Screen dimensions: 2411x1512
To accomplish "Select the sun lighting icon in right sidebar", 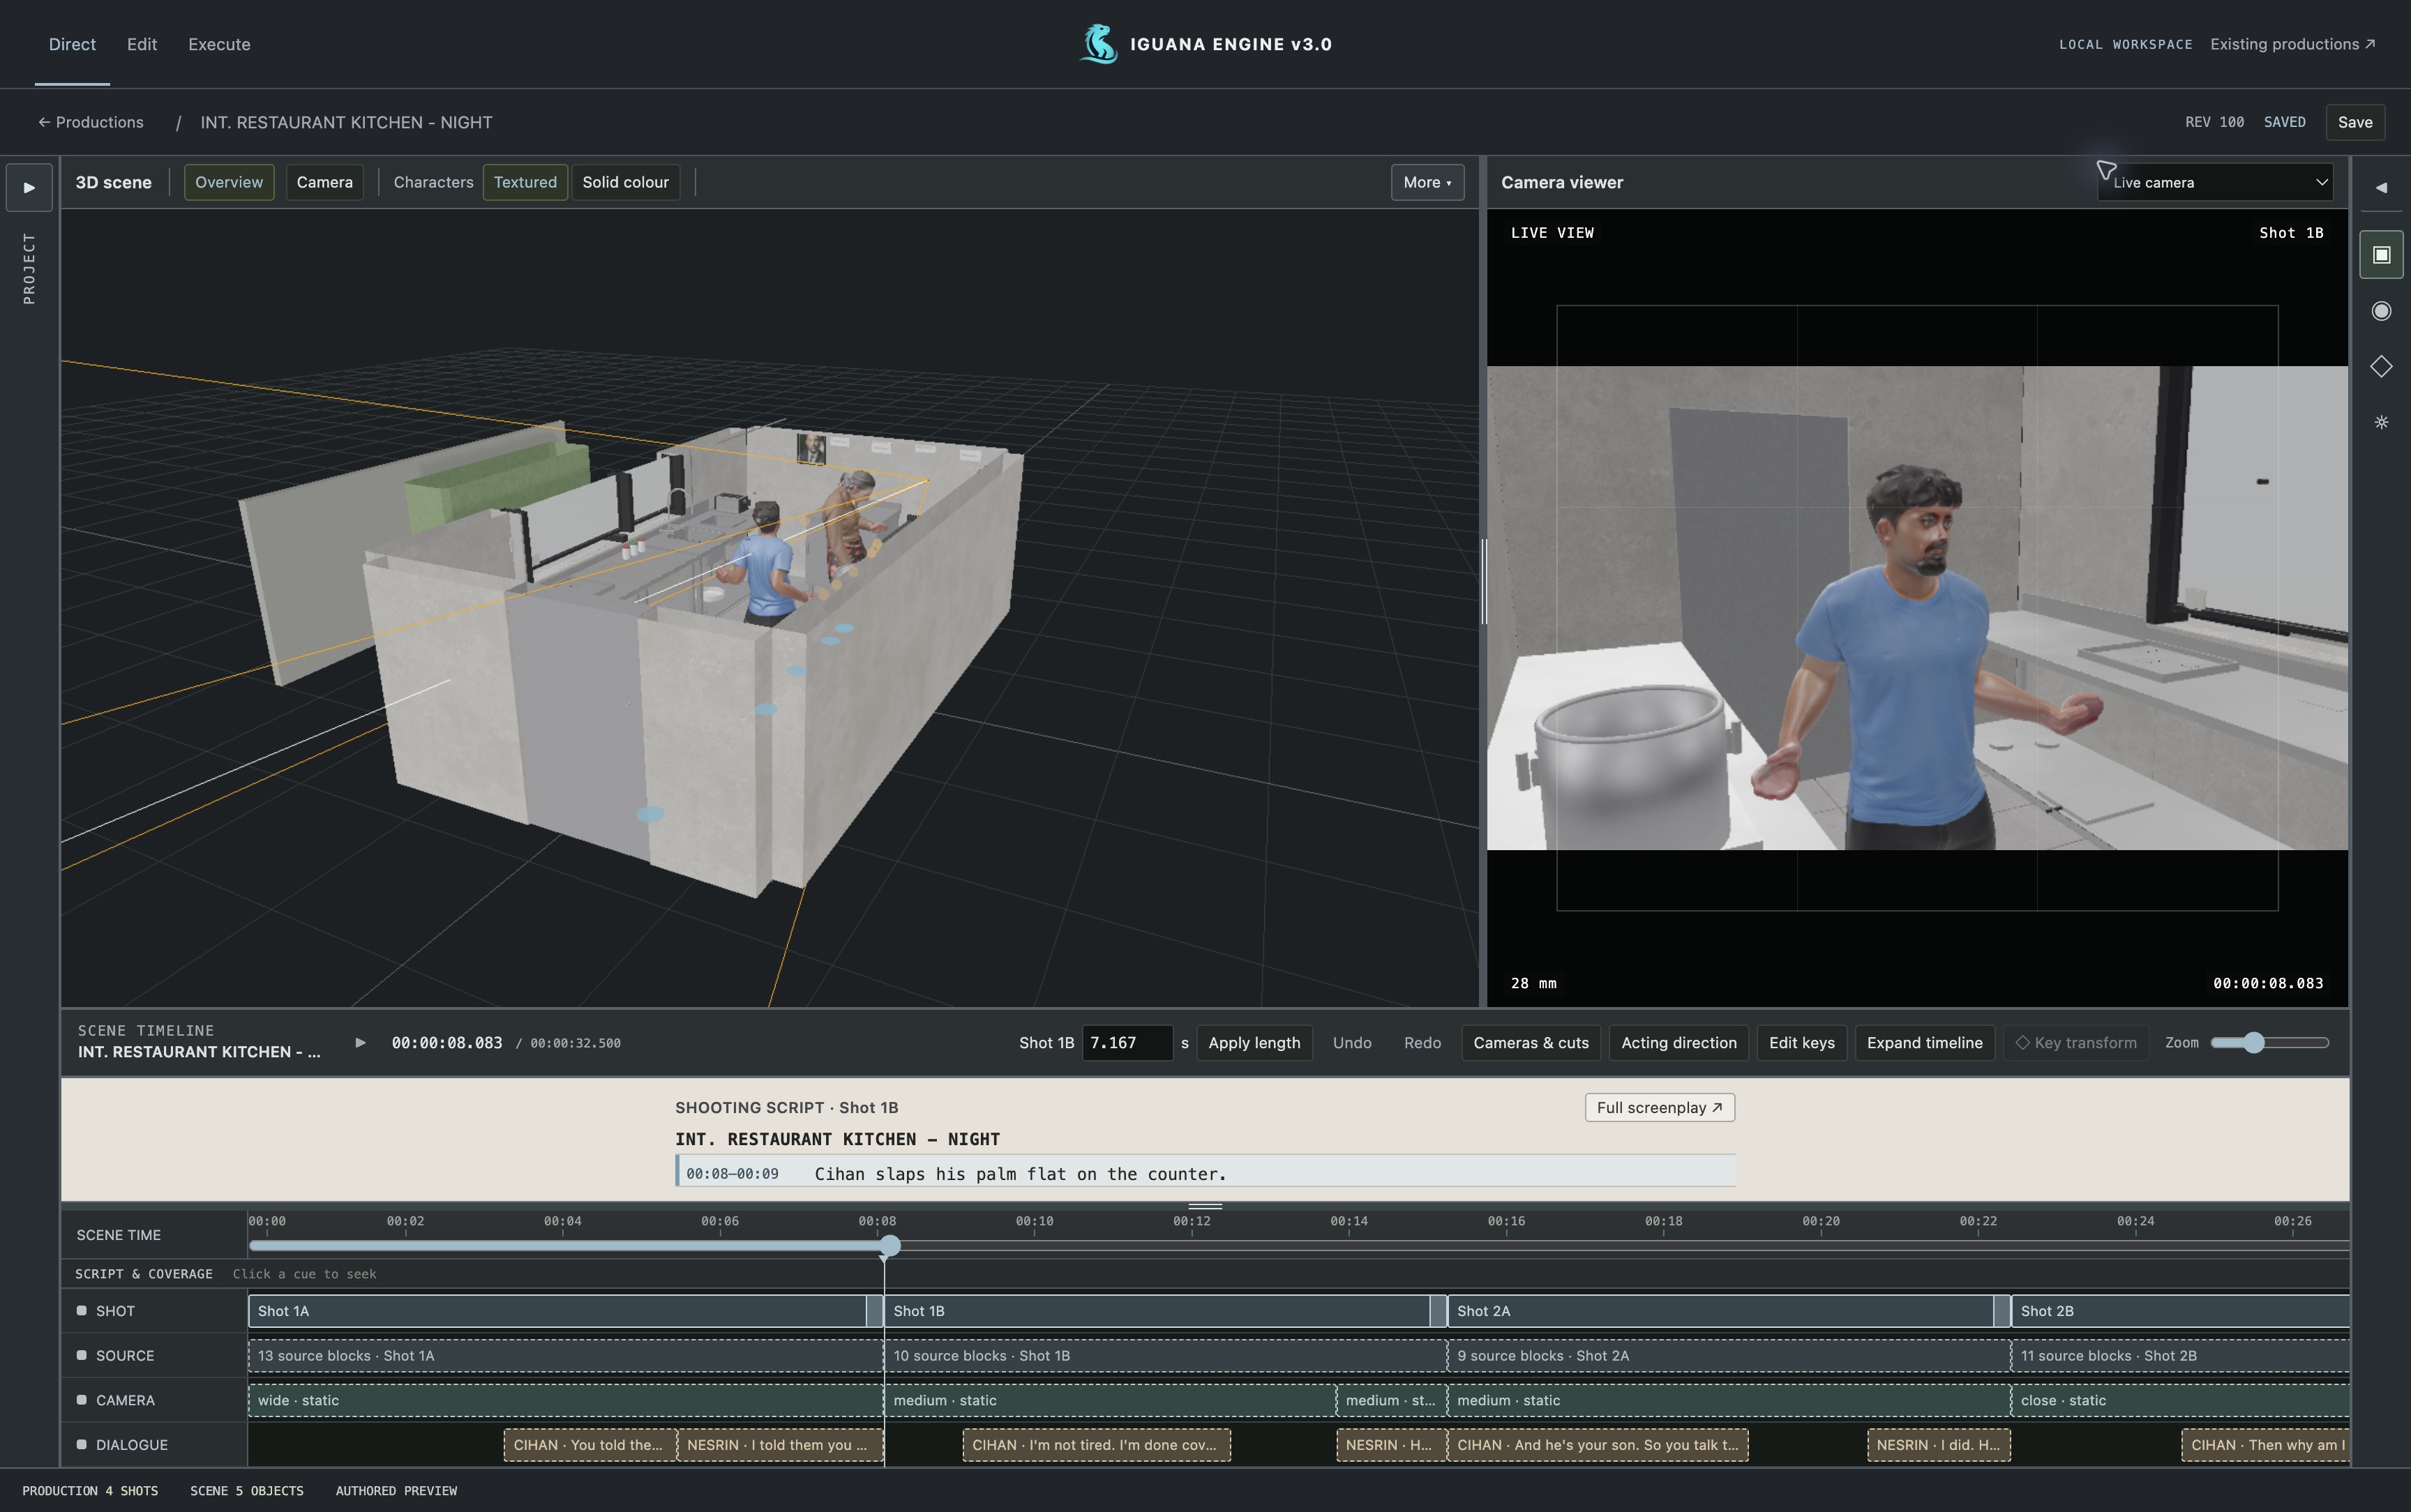I will (x=2381, y=422).
